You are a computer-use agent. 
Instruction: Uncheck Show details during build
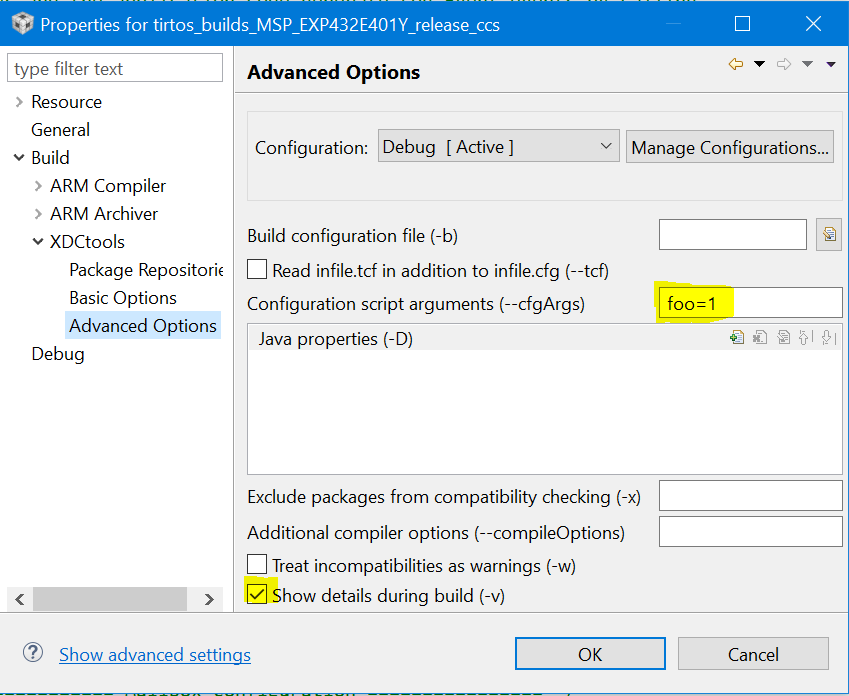tap(258, 595)
